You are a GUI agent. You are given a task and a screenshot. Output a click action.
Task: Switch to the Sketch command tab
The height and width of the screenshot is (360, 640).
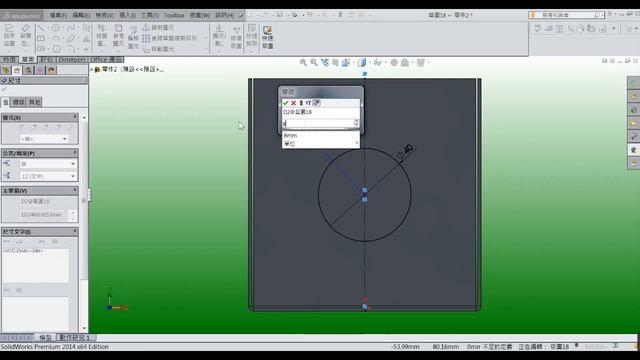click(28, 60)
